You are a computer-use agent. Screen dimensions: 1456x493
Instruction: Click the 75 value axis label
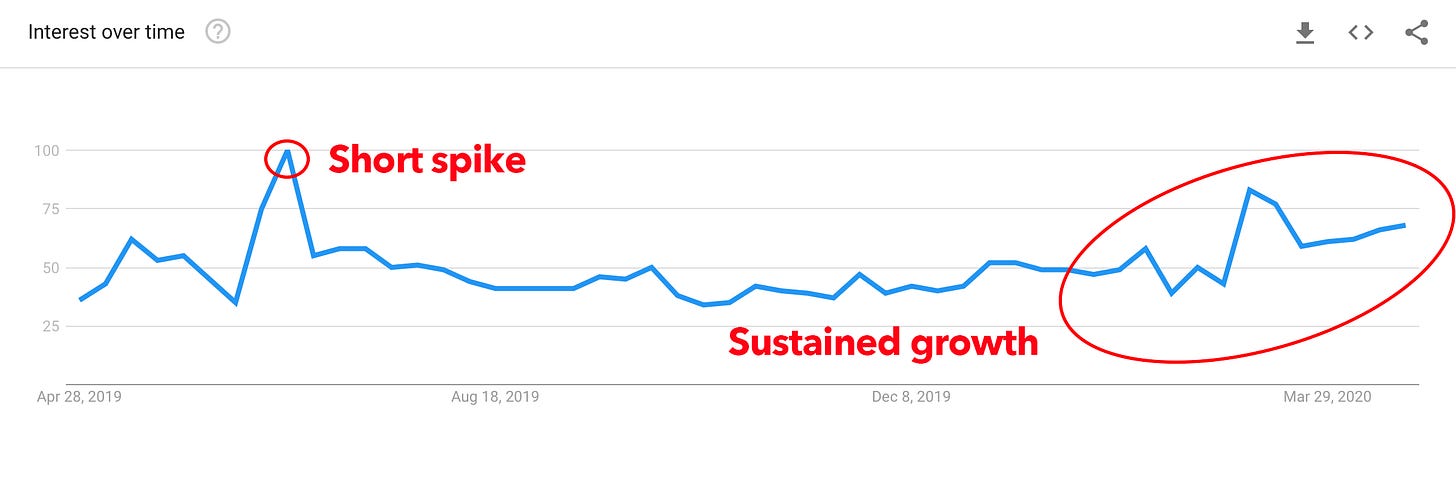52,208
